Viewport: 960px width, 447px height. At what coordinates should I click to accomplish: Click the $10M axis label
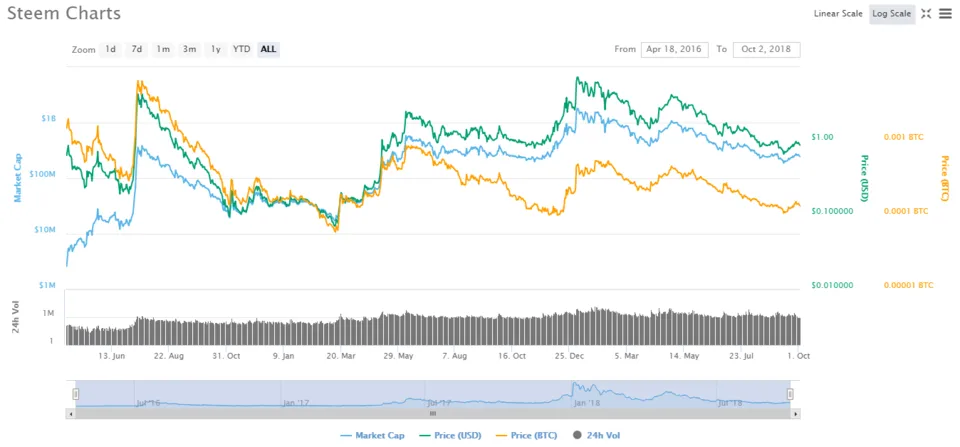[45, 230]
